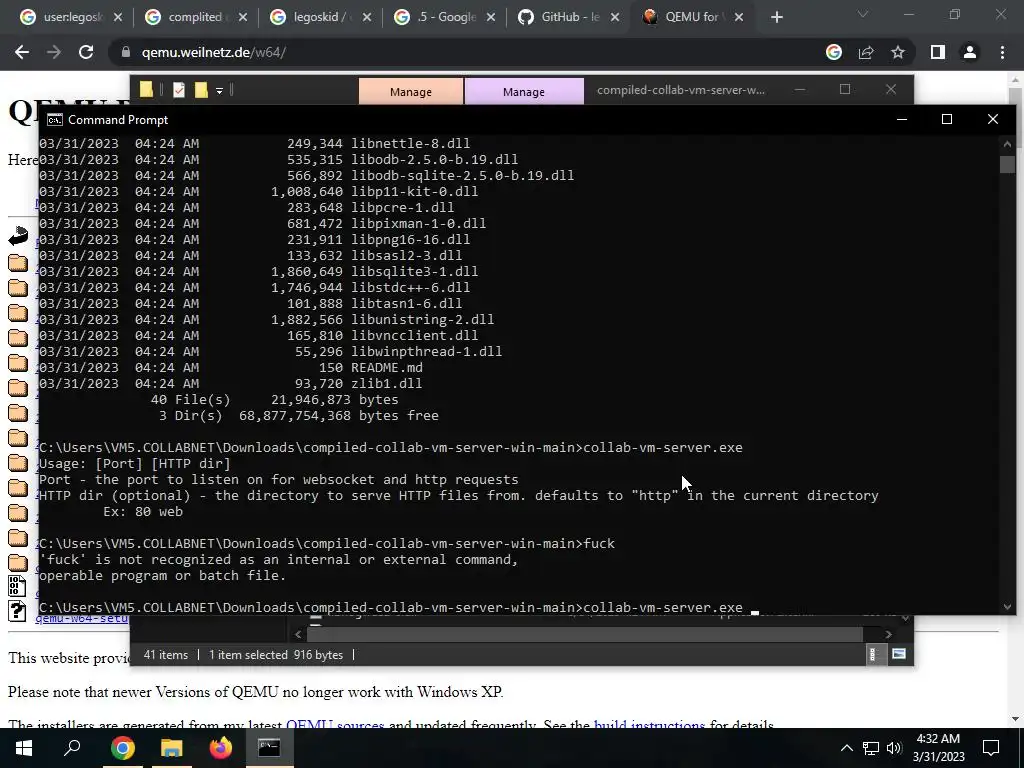Open the Windows Start menu
The image size is (1024, 768).
[x=24, y=748]
